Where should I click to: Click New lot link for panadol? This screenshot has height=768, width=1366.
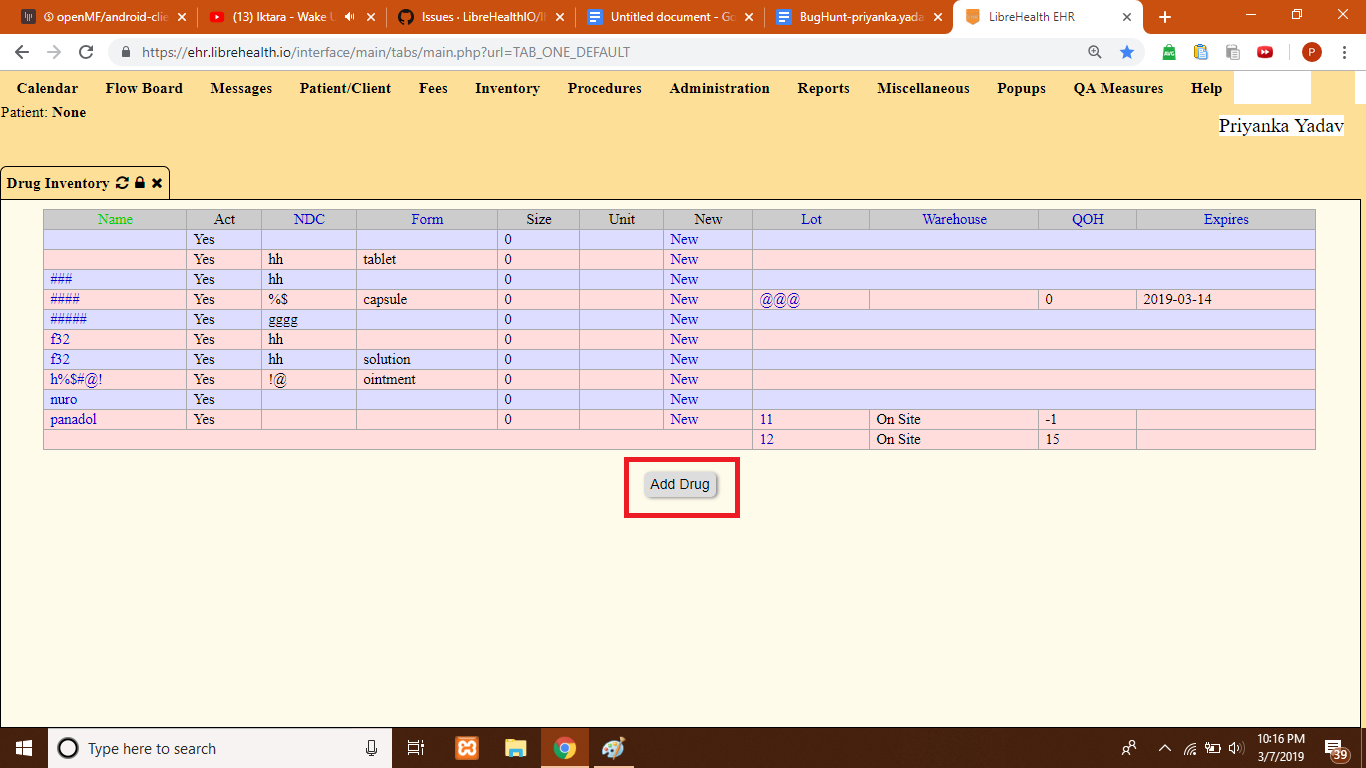pos(684,419)
